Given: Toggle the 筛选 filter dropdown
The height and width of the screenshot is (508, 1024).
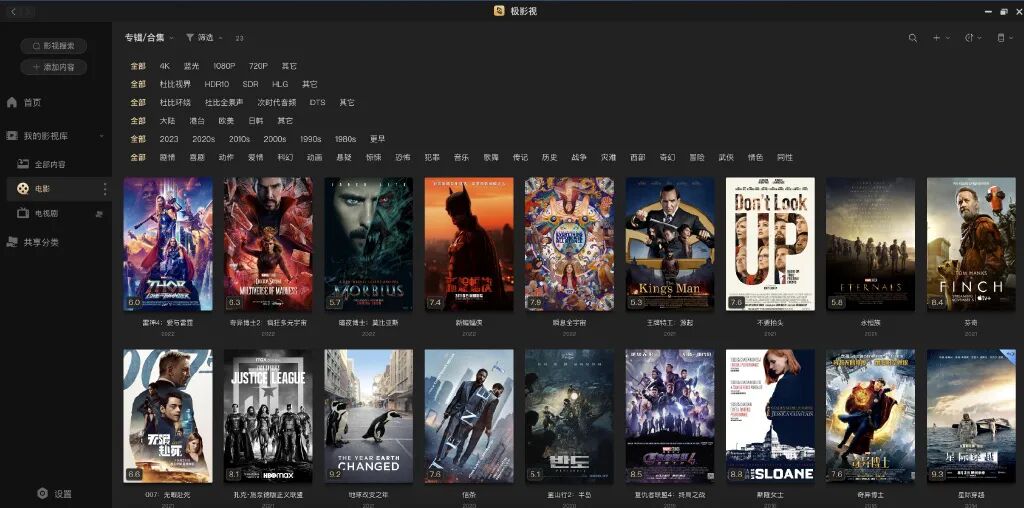Looking at the screenshot, I should click(x=204, y=38).
